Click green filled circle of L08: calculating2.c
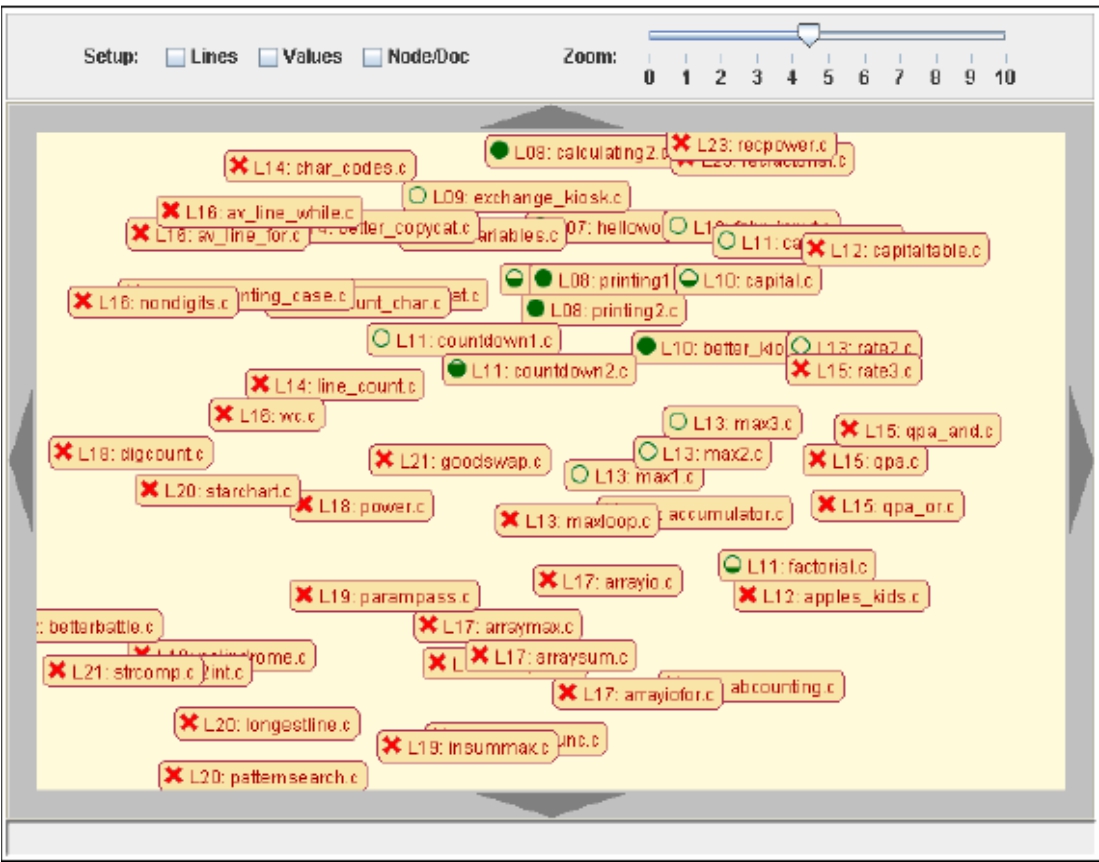Viewport: 1099px width, 862px height. [499, 151]
